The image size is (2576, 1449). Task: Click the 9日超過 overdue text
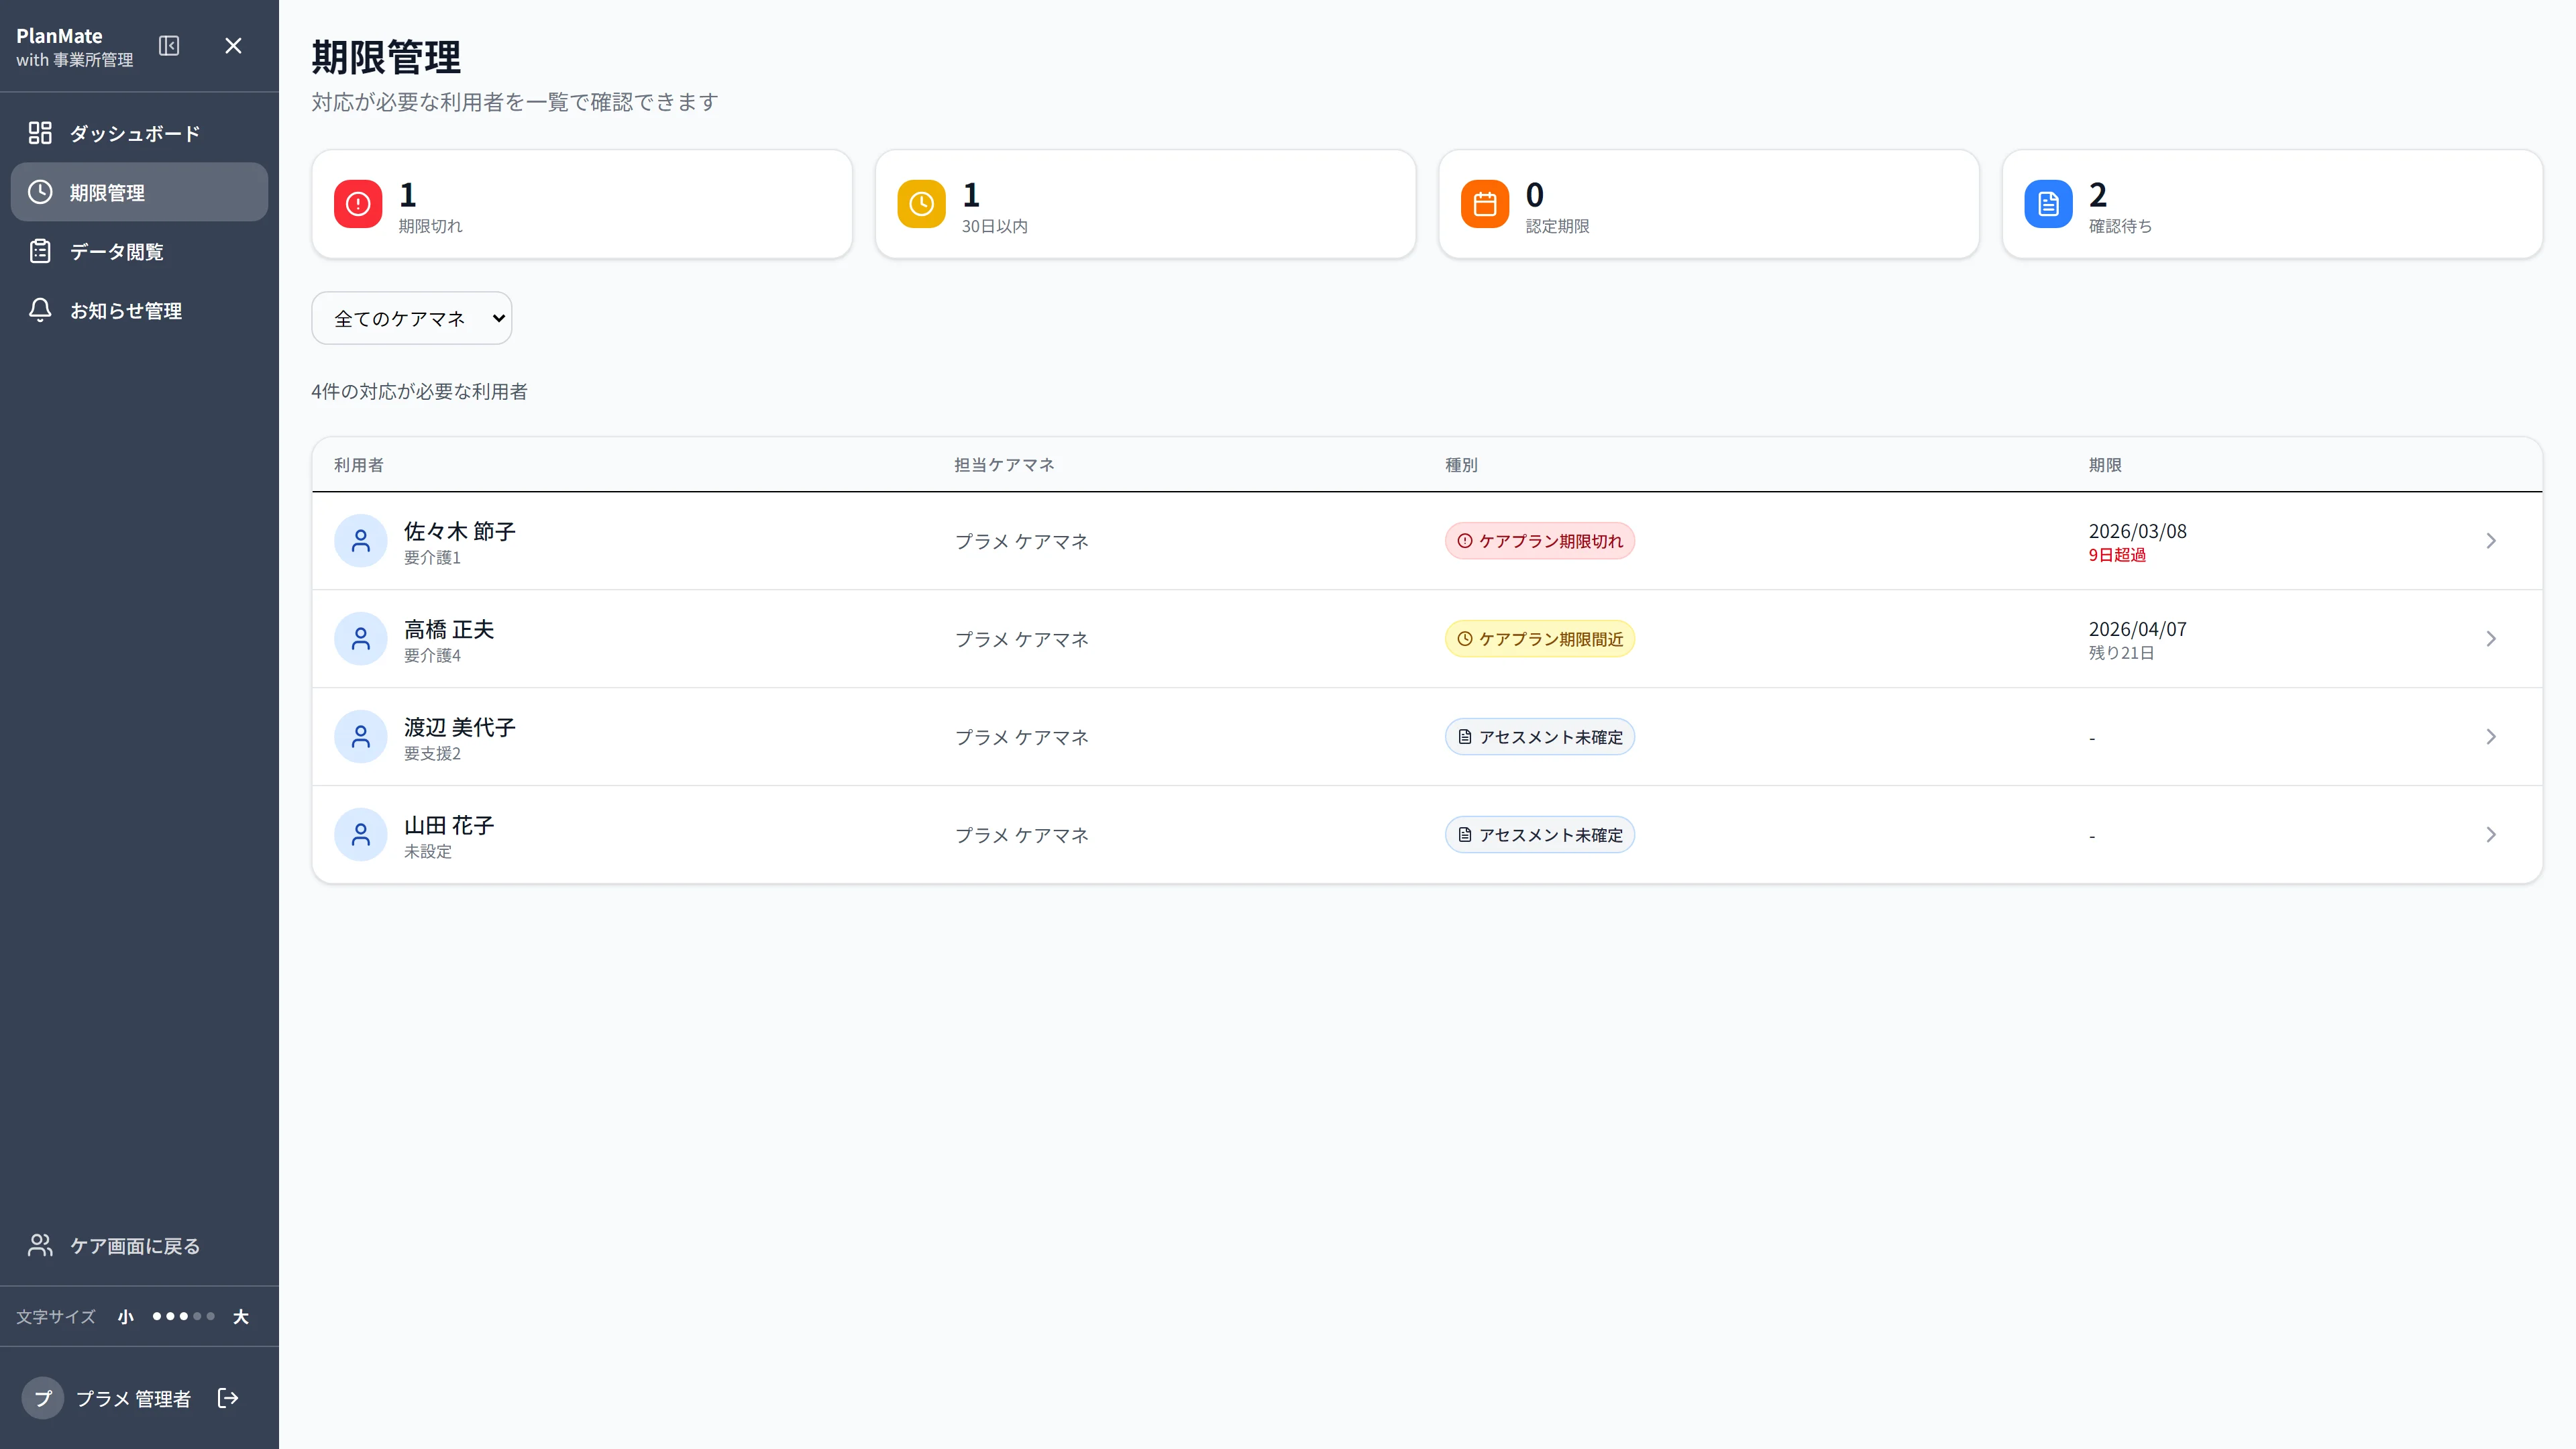[x=2117, y=555]
